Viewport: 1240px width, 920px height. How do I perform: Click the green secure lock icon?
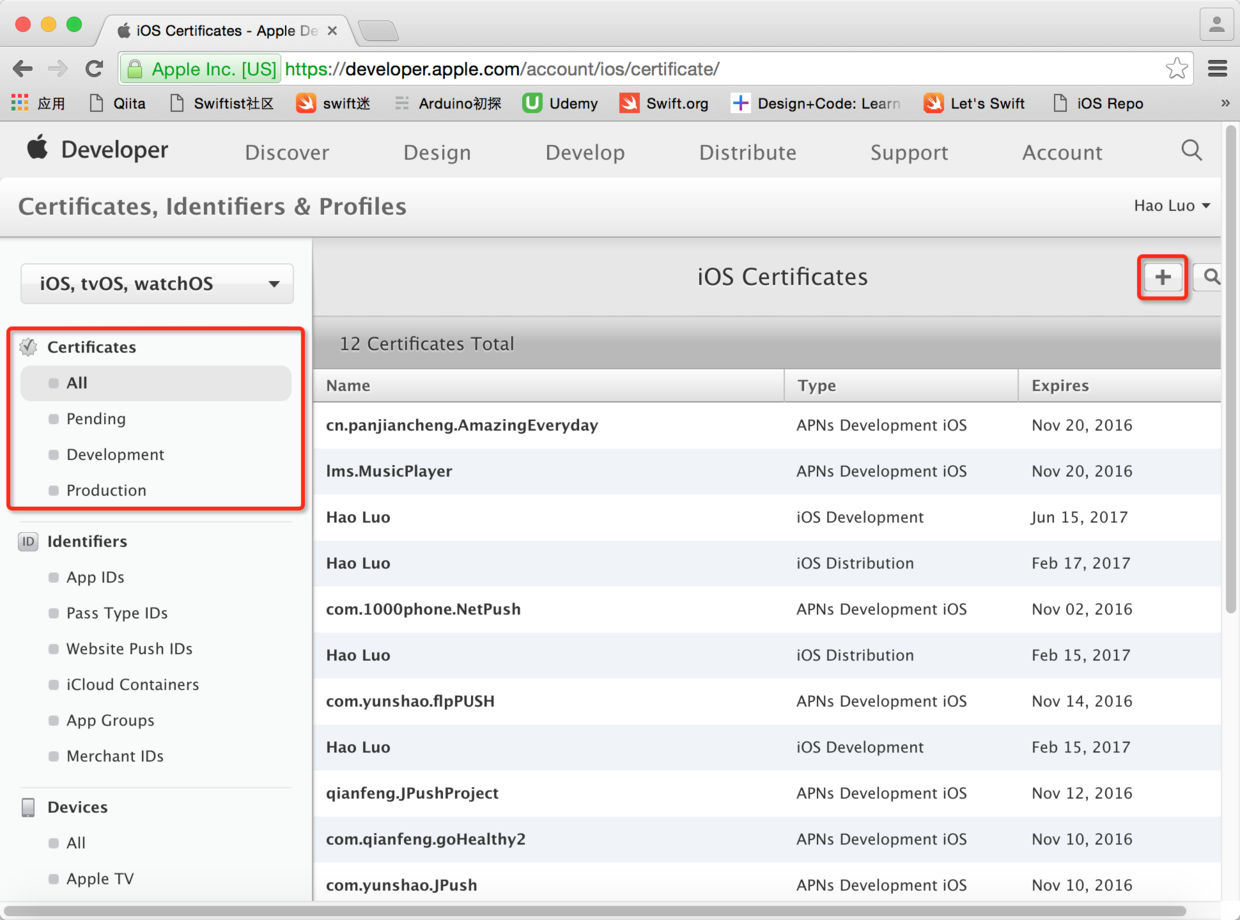click(133, 70)
